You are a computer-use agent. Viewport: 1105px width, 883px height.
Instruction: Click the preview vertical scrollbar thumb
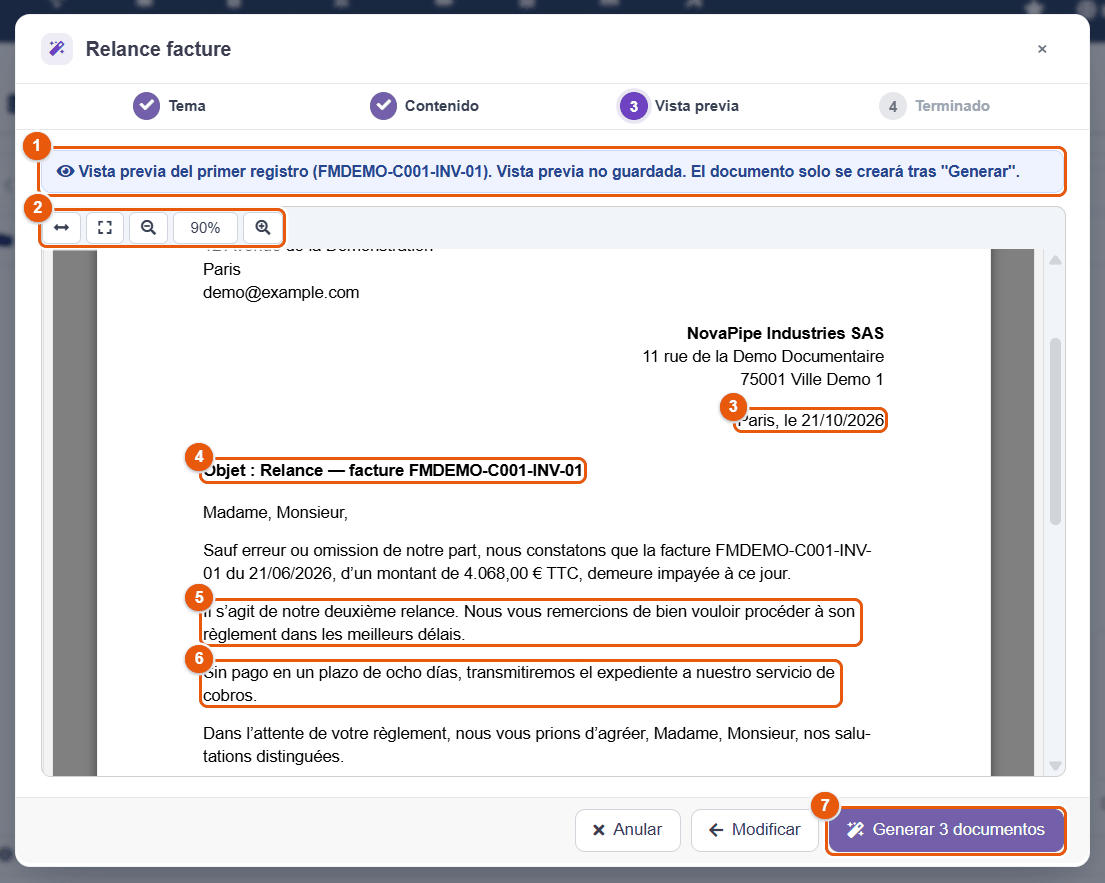[x=1055, y=431]
